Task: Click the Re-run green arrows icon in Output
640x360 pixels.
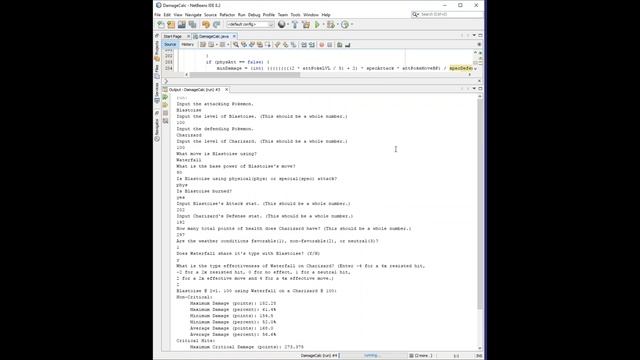Action: click(x=165, y=97)
